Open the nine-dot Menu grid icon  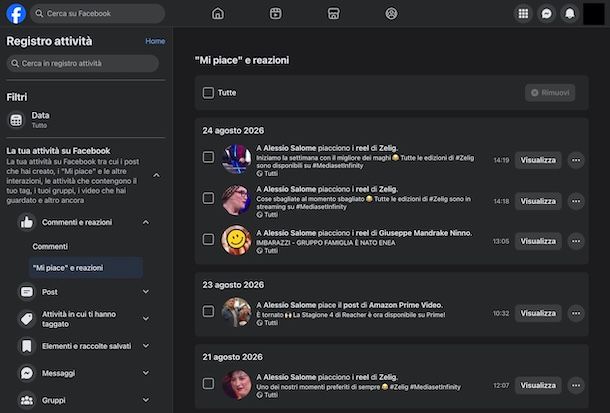(x=523, y=14)
